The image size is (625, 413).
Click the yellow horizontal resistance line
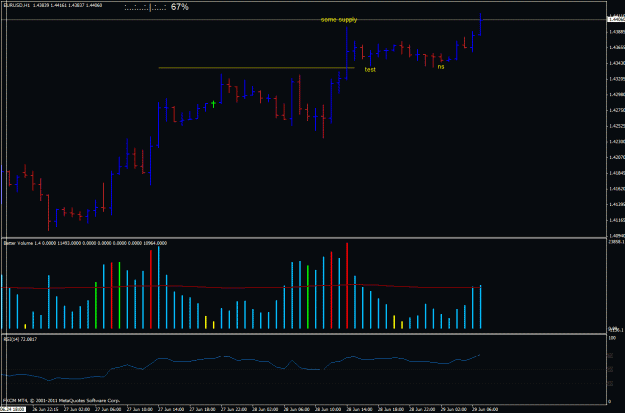(256, 68)
